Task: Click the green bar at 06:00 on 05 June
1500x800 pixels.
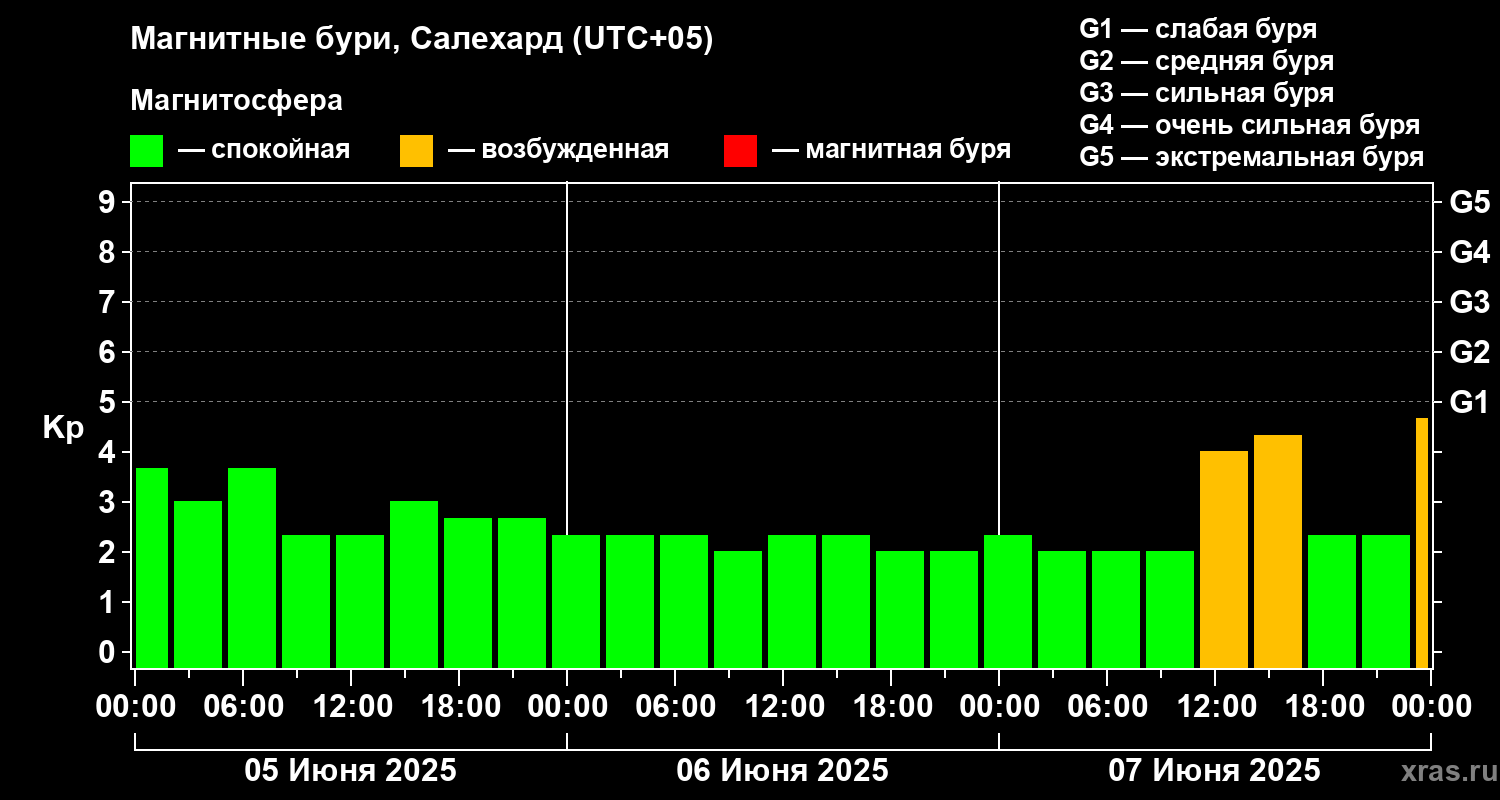Action: 252,568
